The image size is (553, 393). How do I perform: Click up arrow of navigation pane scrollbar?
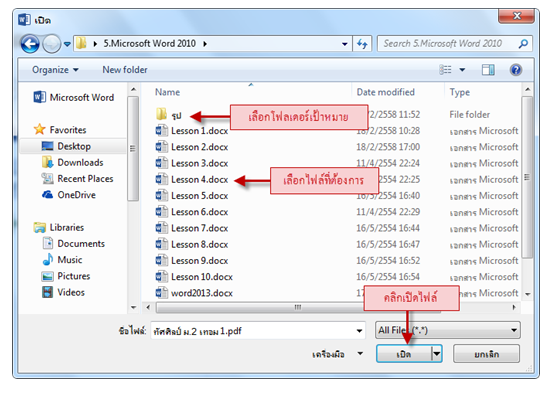[133, 90]
